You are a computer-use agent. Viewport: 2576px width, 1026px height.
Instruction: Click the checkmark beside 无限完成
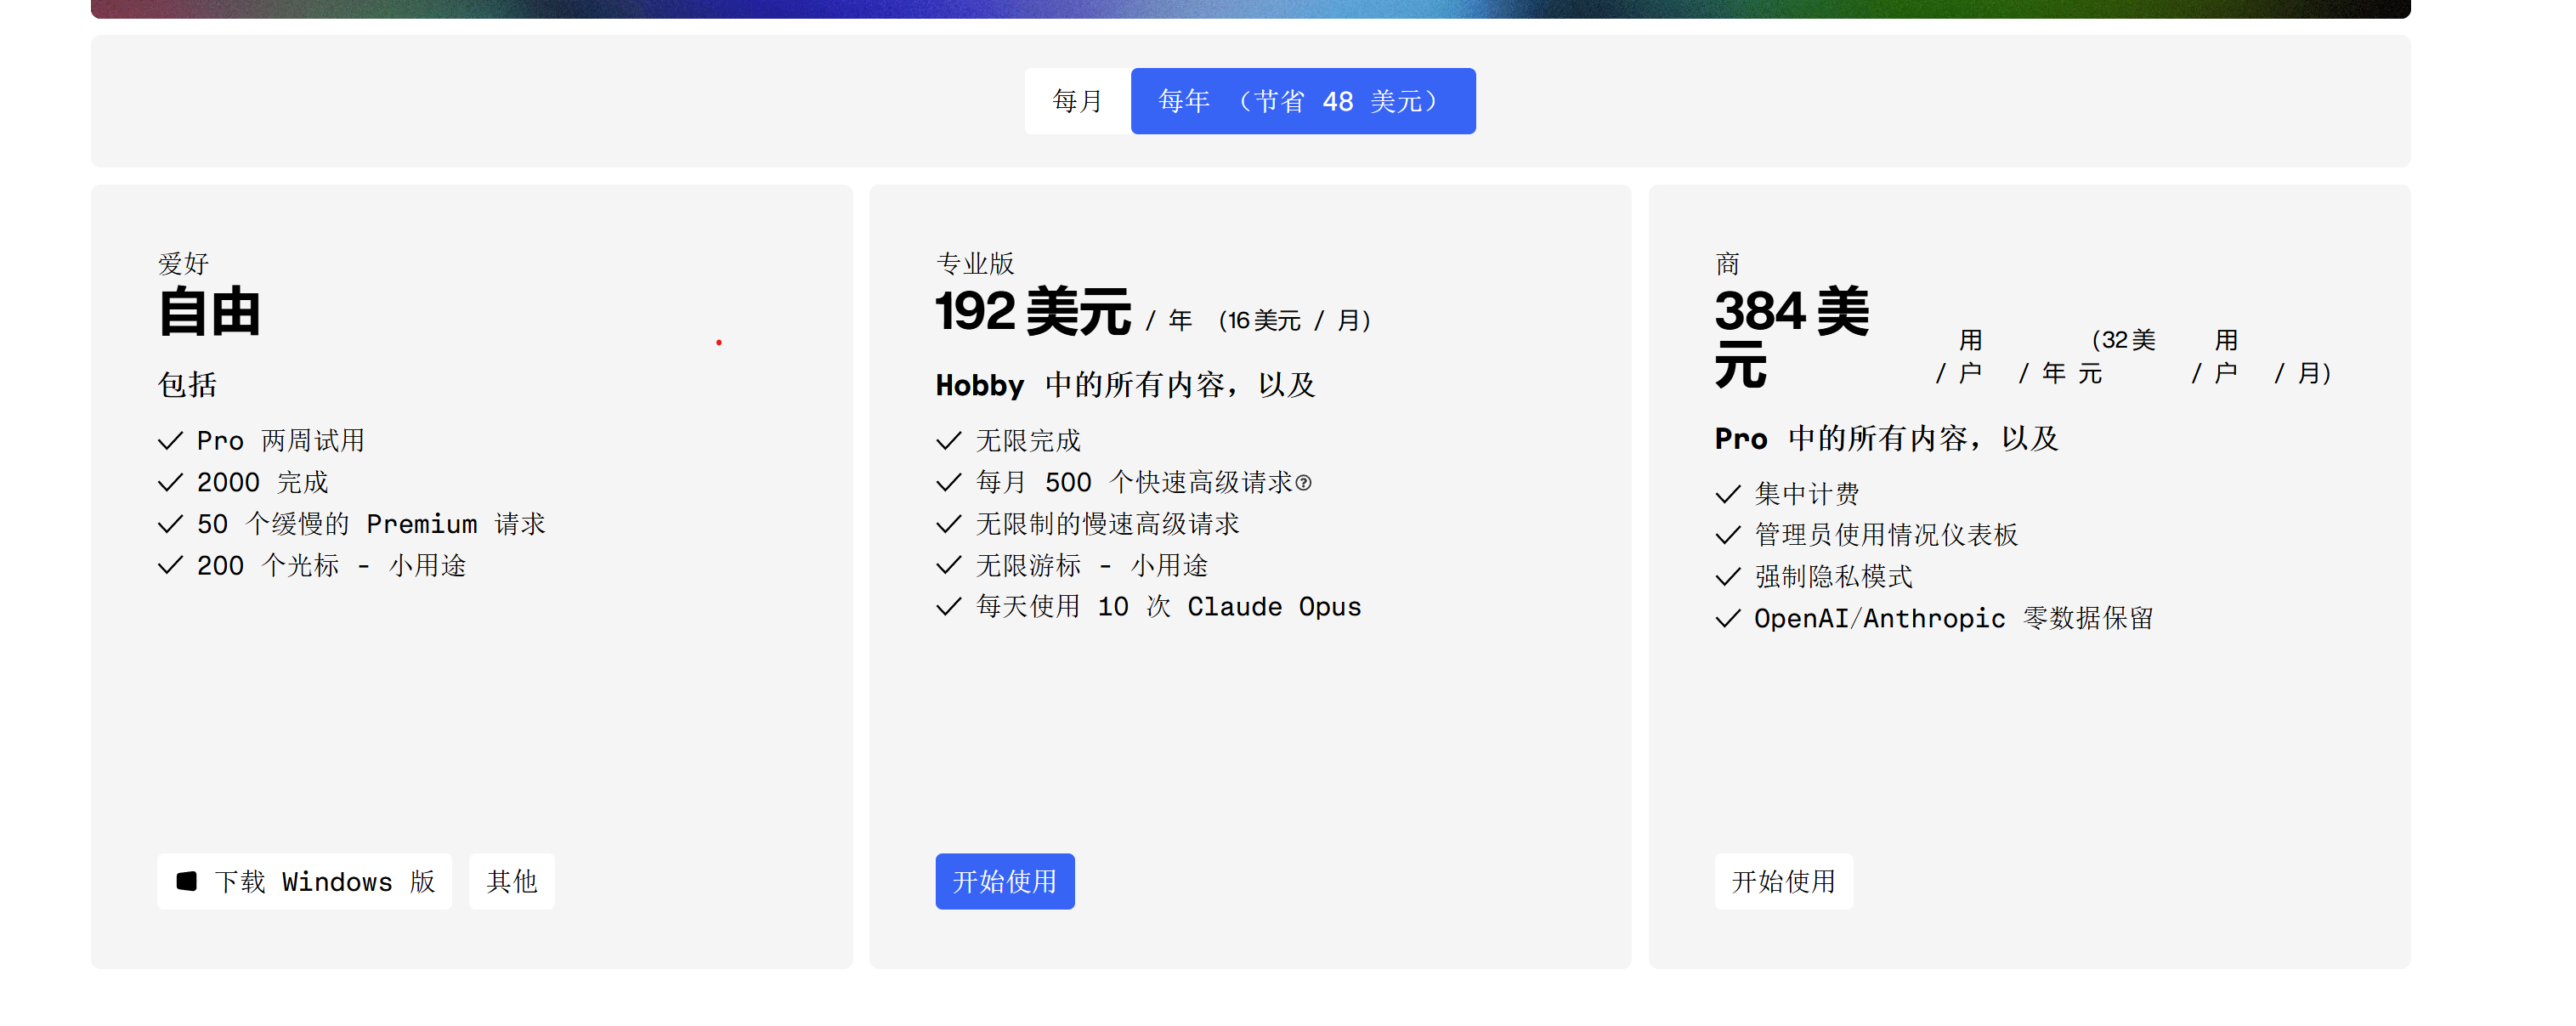click(948, 441)
